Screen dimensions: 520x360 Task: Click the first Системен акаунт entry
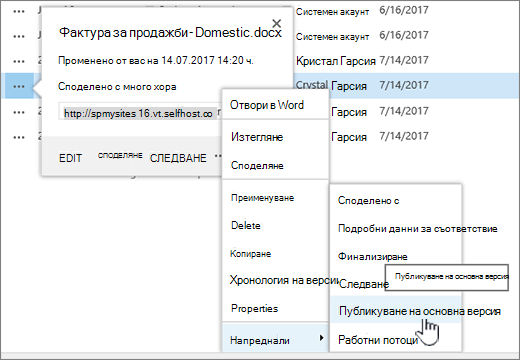coord(332,12)
